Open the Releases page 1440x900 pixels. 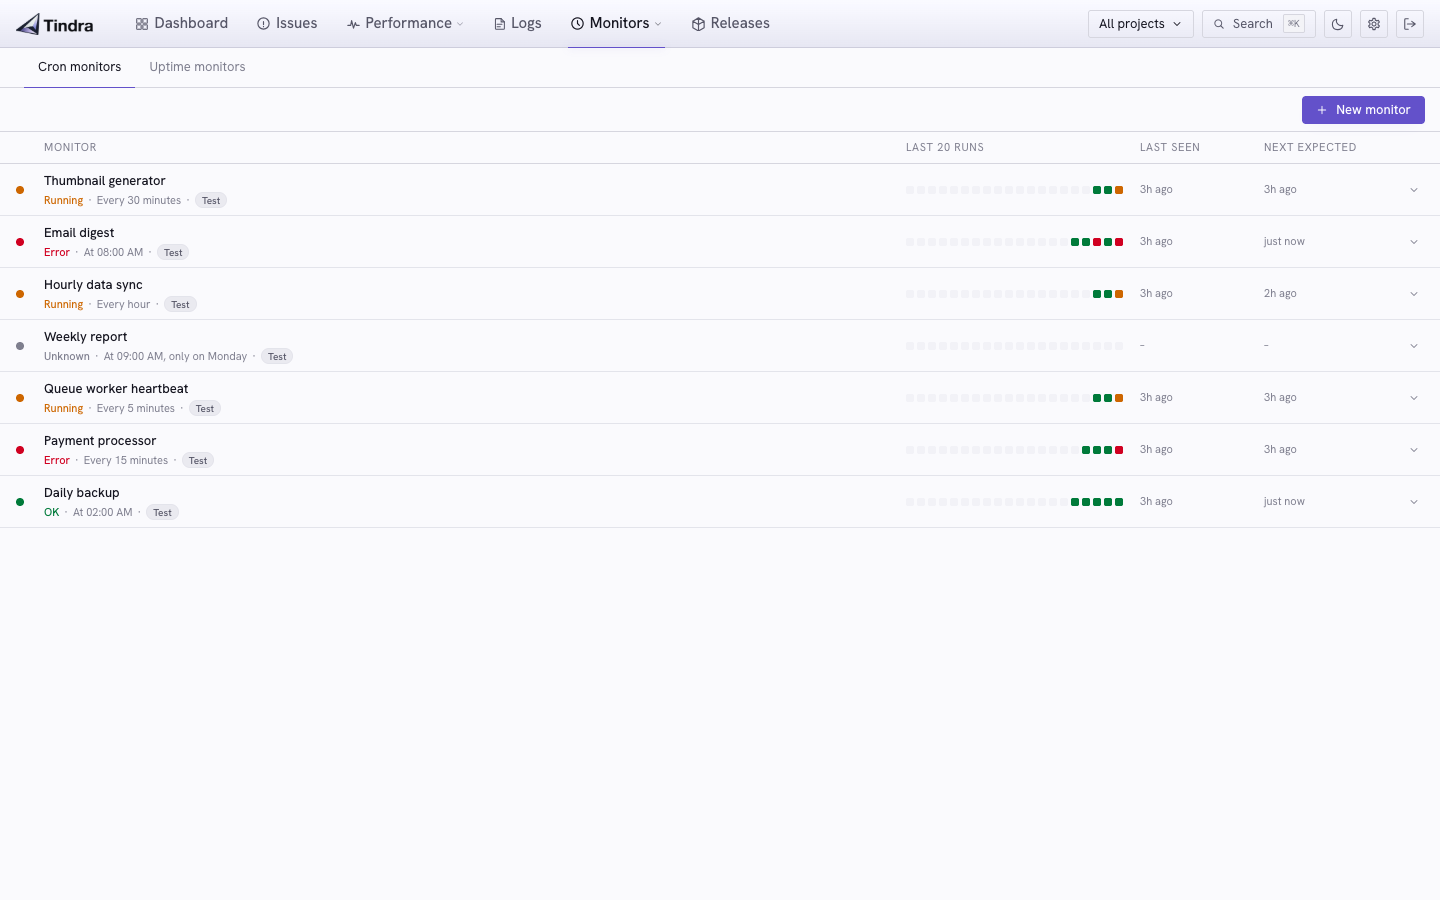[730, 23]
